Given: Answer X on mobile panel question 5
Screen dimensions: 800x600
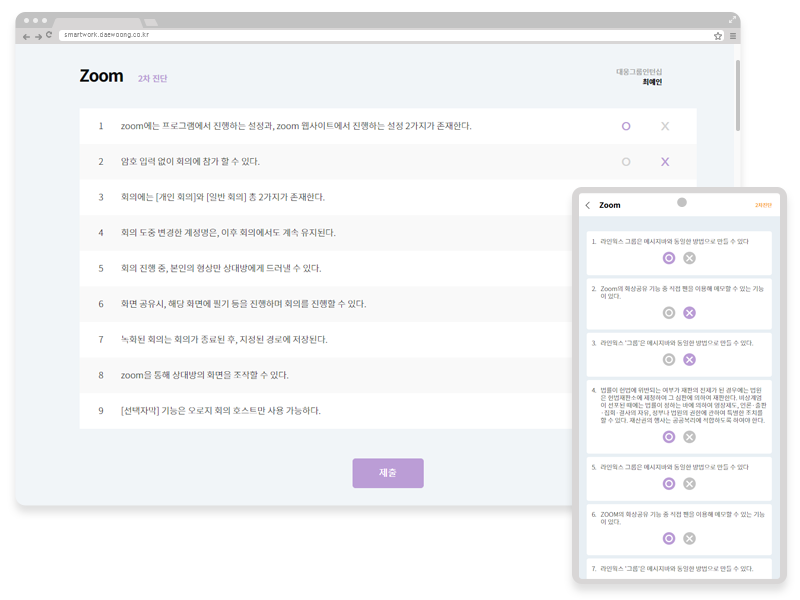Looking at the screenshot, I should coord(689,484).
